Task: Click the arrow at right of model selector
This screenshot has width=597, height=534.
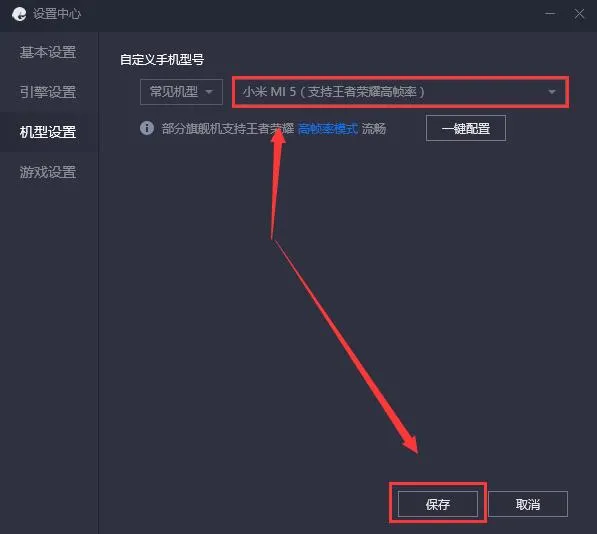Action: (x=552, y=92)
